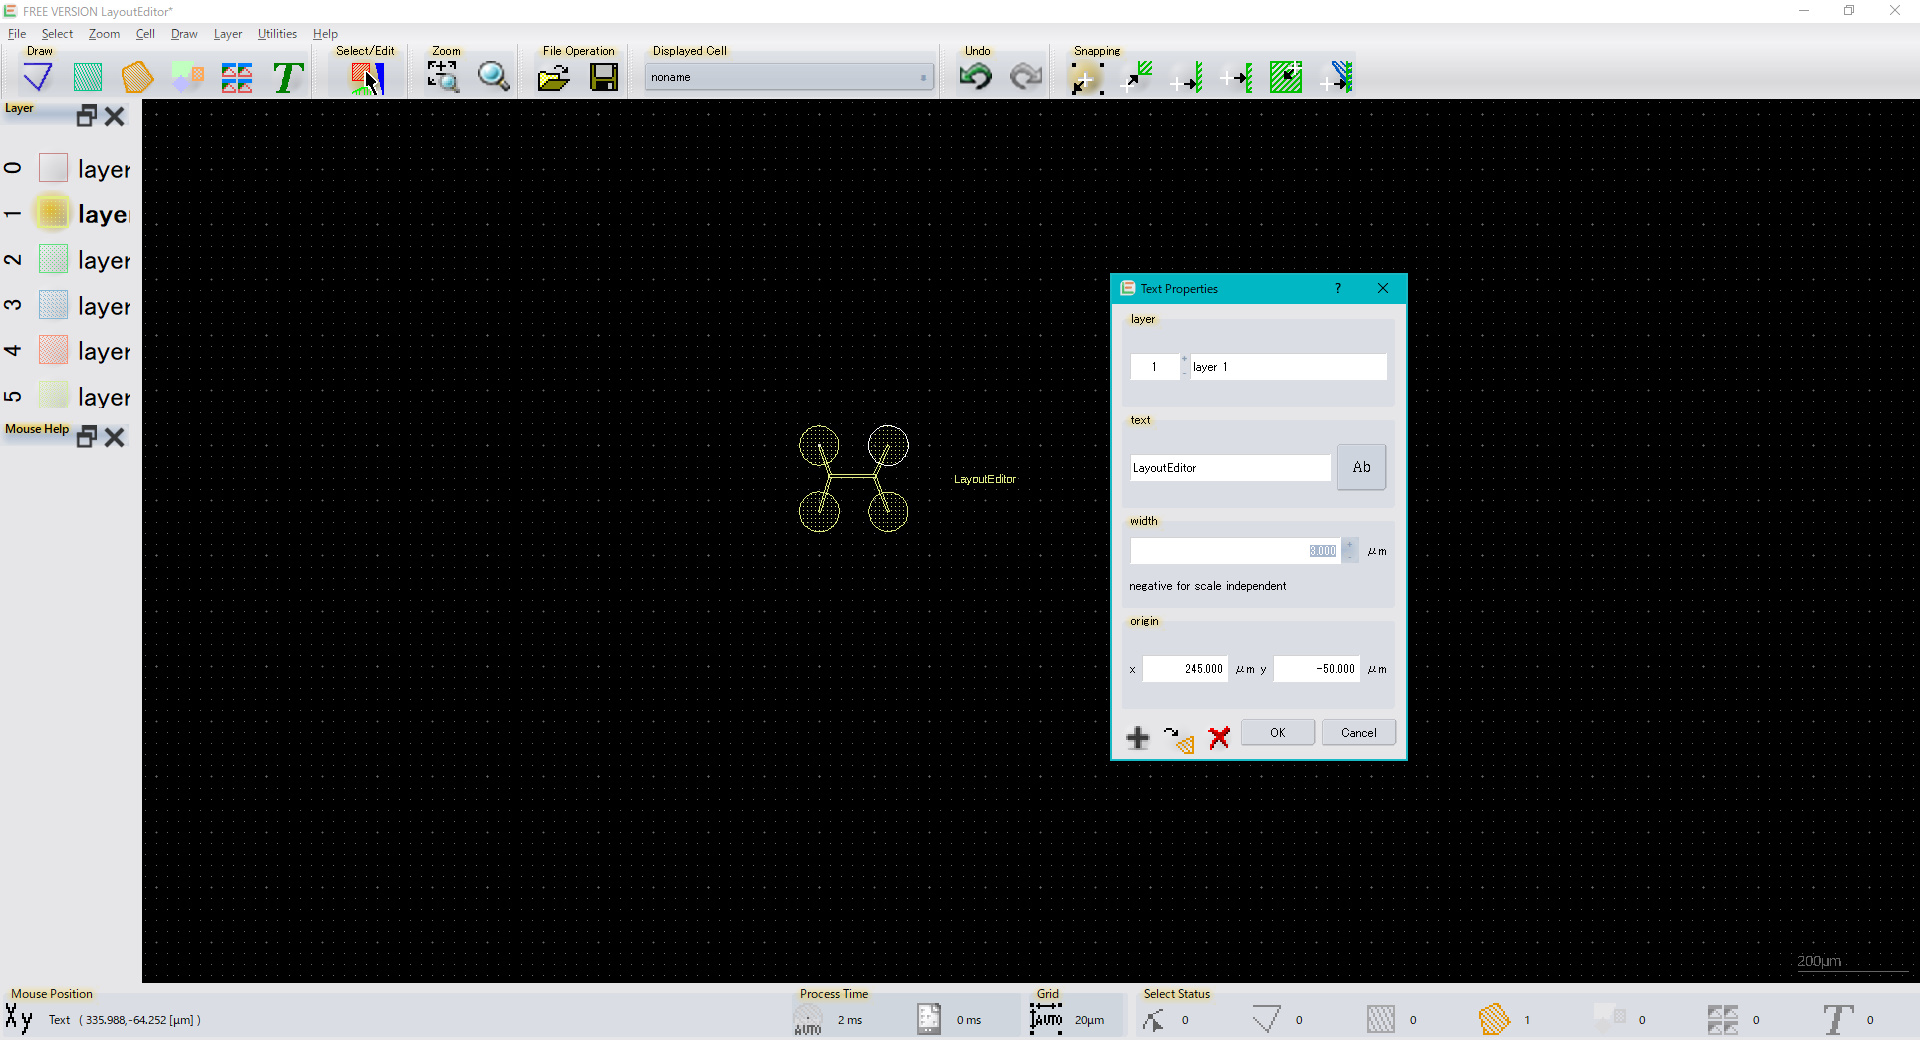
Task: Click the origin x value field
Action: (x=1185, y=669)
